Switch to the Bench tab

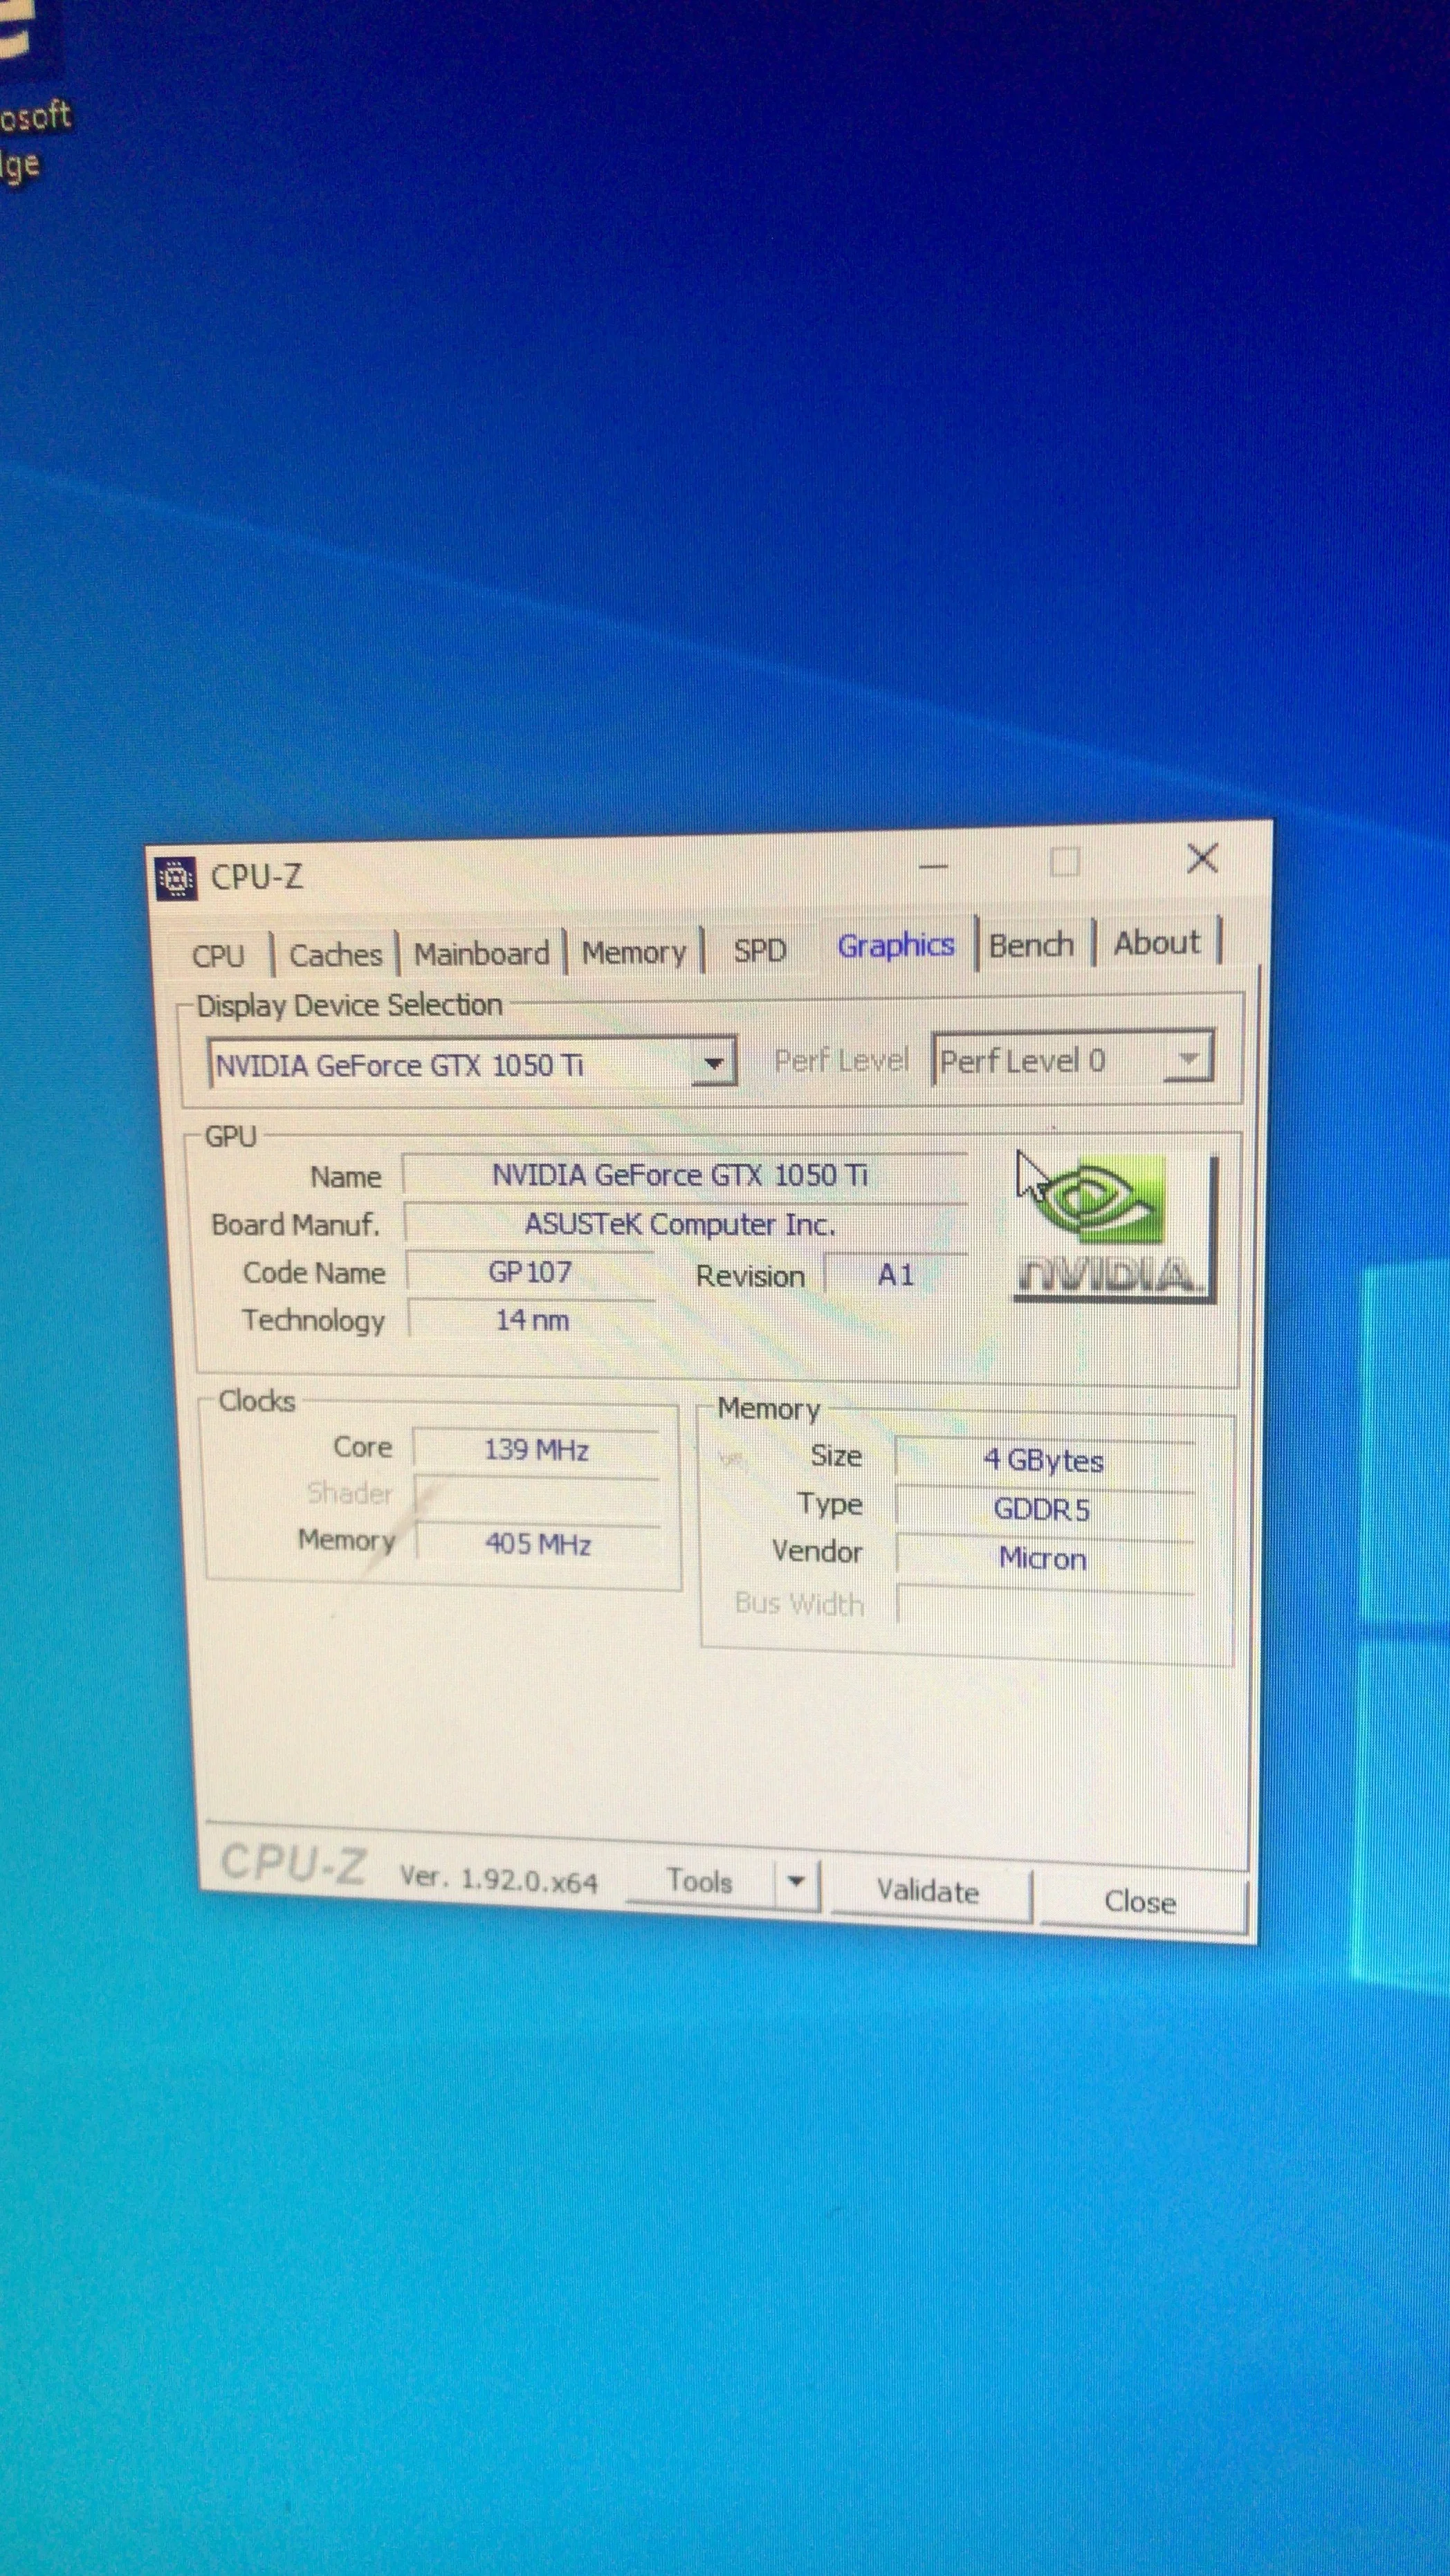tap(1031, 945)
